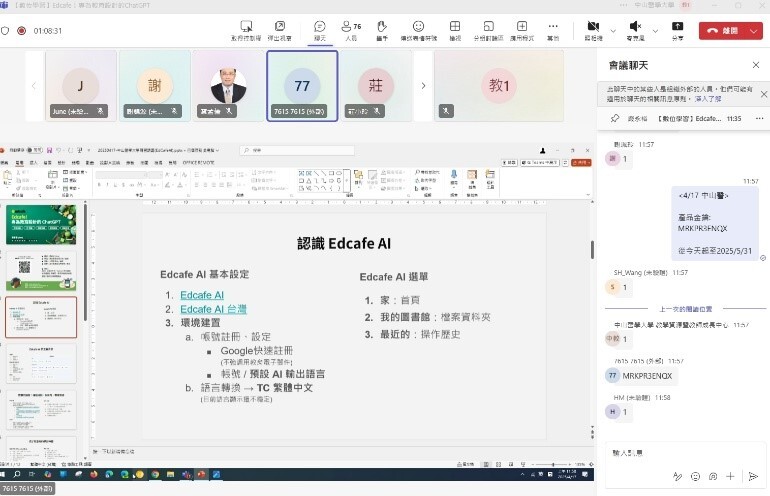The width and height of the screenshot is (770, 496).
Task: Click the HM sender avatar in chat
Action: [612, 412]
